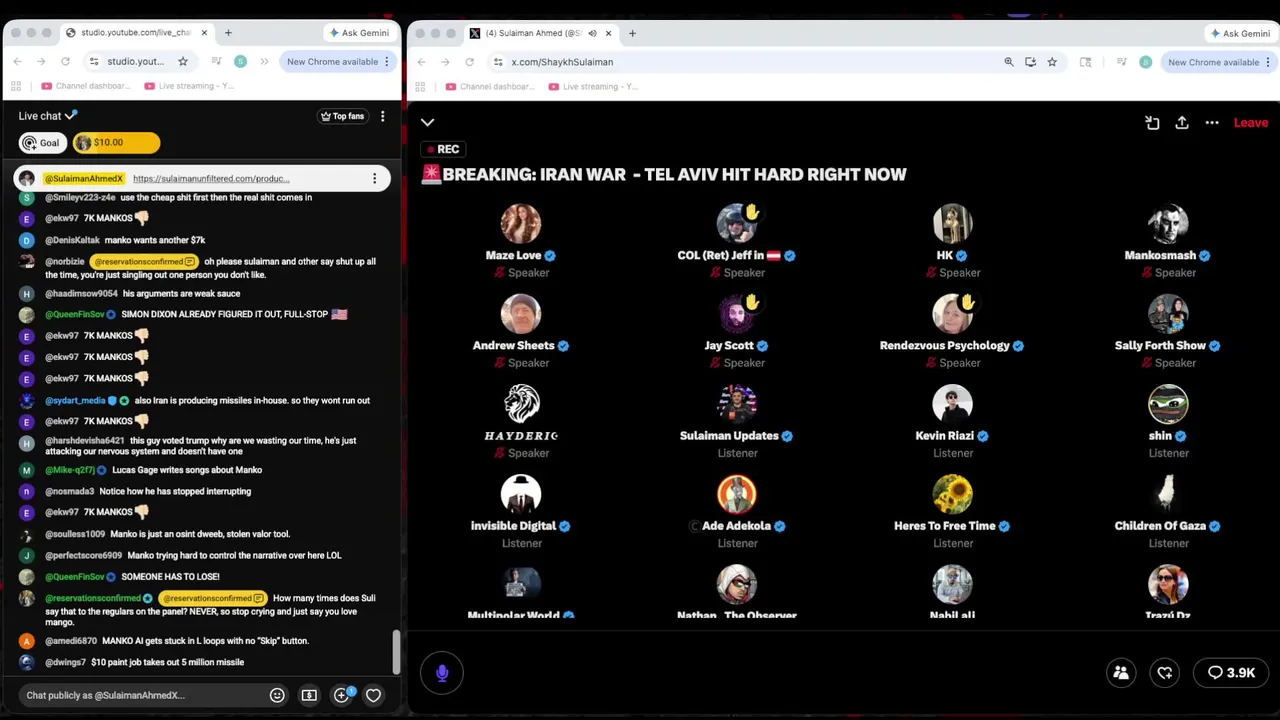Mute the X tab via speaker icon
Image resolution: width=1280 pixels, height=720 pixels.
click(592, 33)
